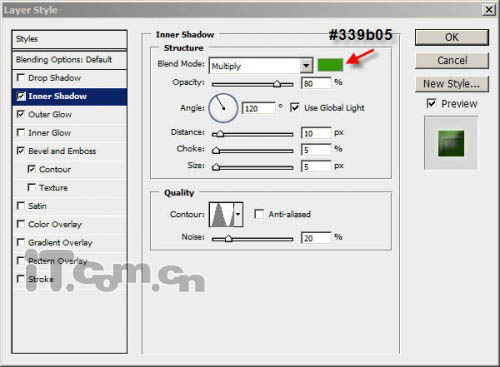Toggle Use Global Light checkbox
The width and height of the screenshot is (500, 367).
[294, 107]
